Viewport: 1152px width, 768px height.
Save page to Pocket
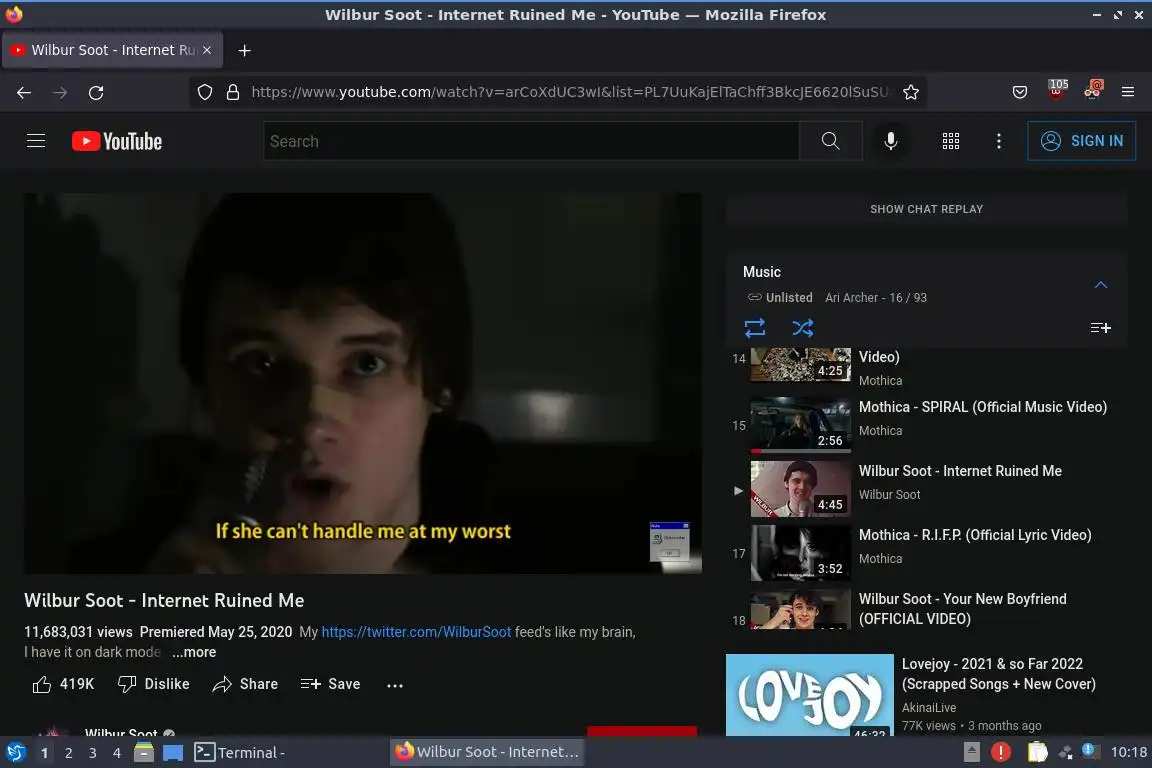(1020, 93)
